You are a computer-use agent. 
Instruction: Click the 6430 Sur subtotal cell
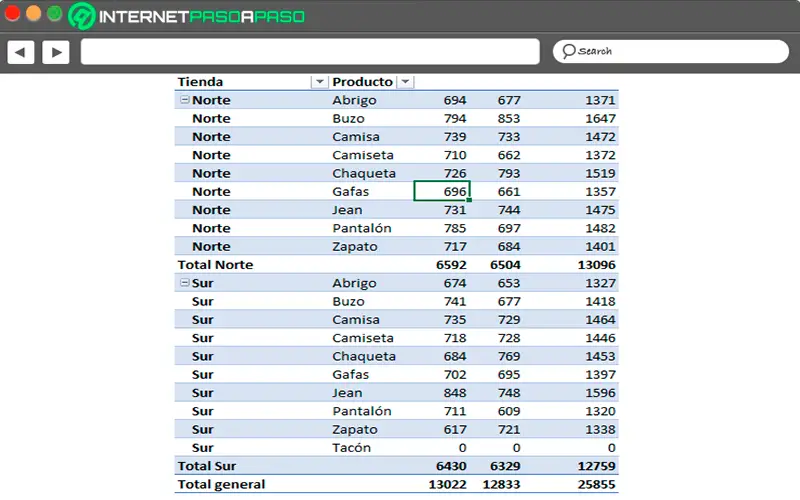tap(452, 466)
